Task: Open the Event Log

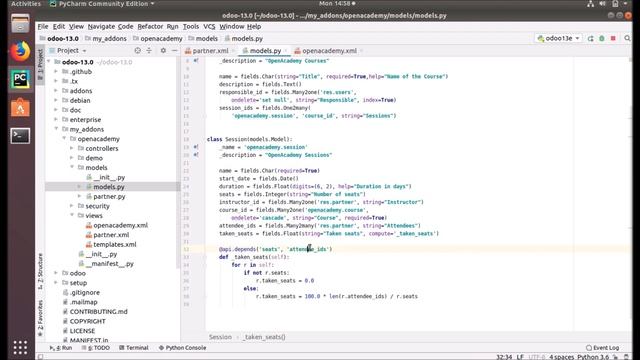Action: click(x=602, y=348)
